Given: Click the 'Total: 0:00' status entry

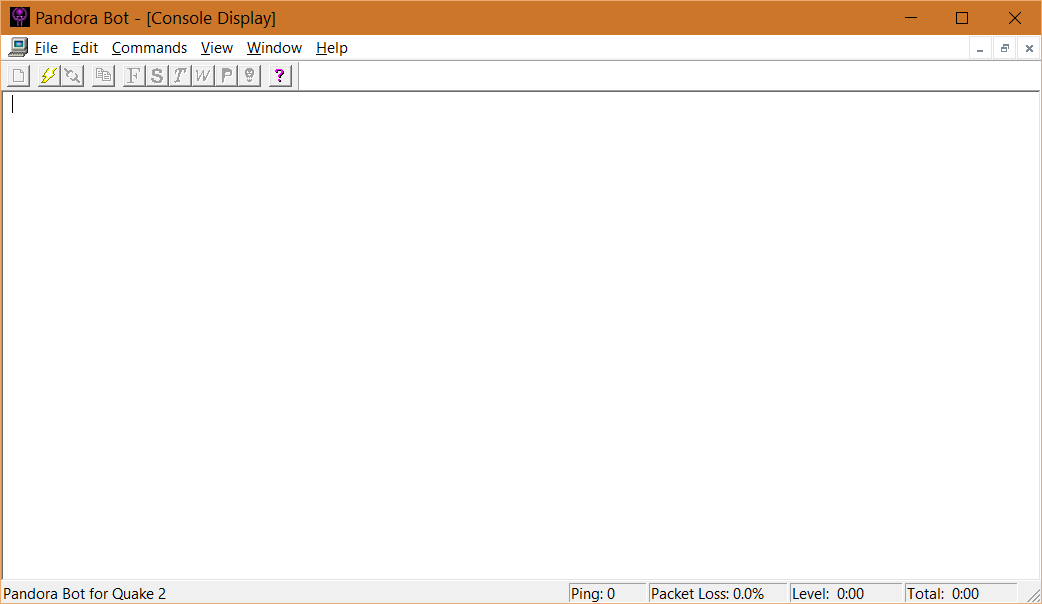Looking at the screenshot, I should (960, 593).
